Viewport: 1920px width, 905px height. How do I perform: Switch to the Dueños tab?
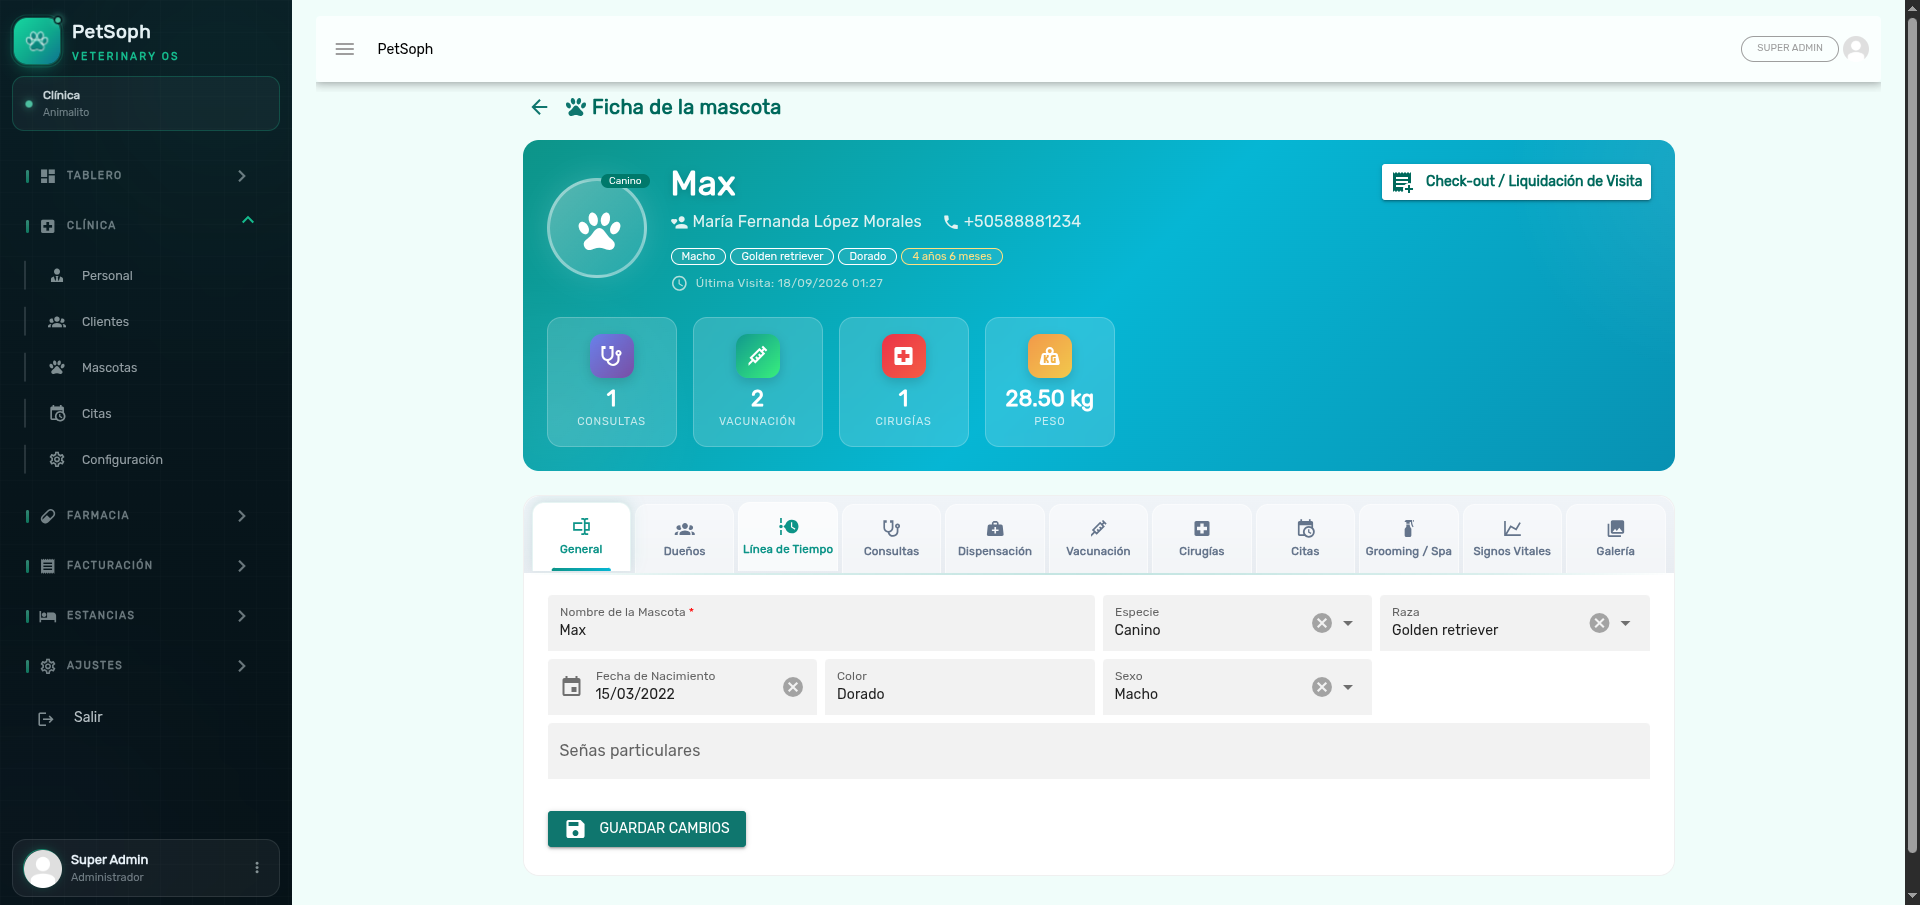pos(684,539)
